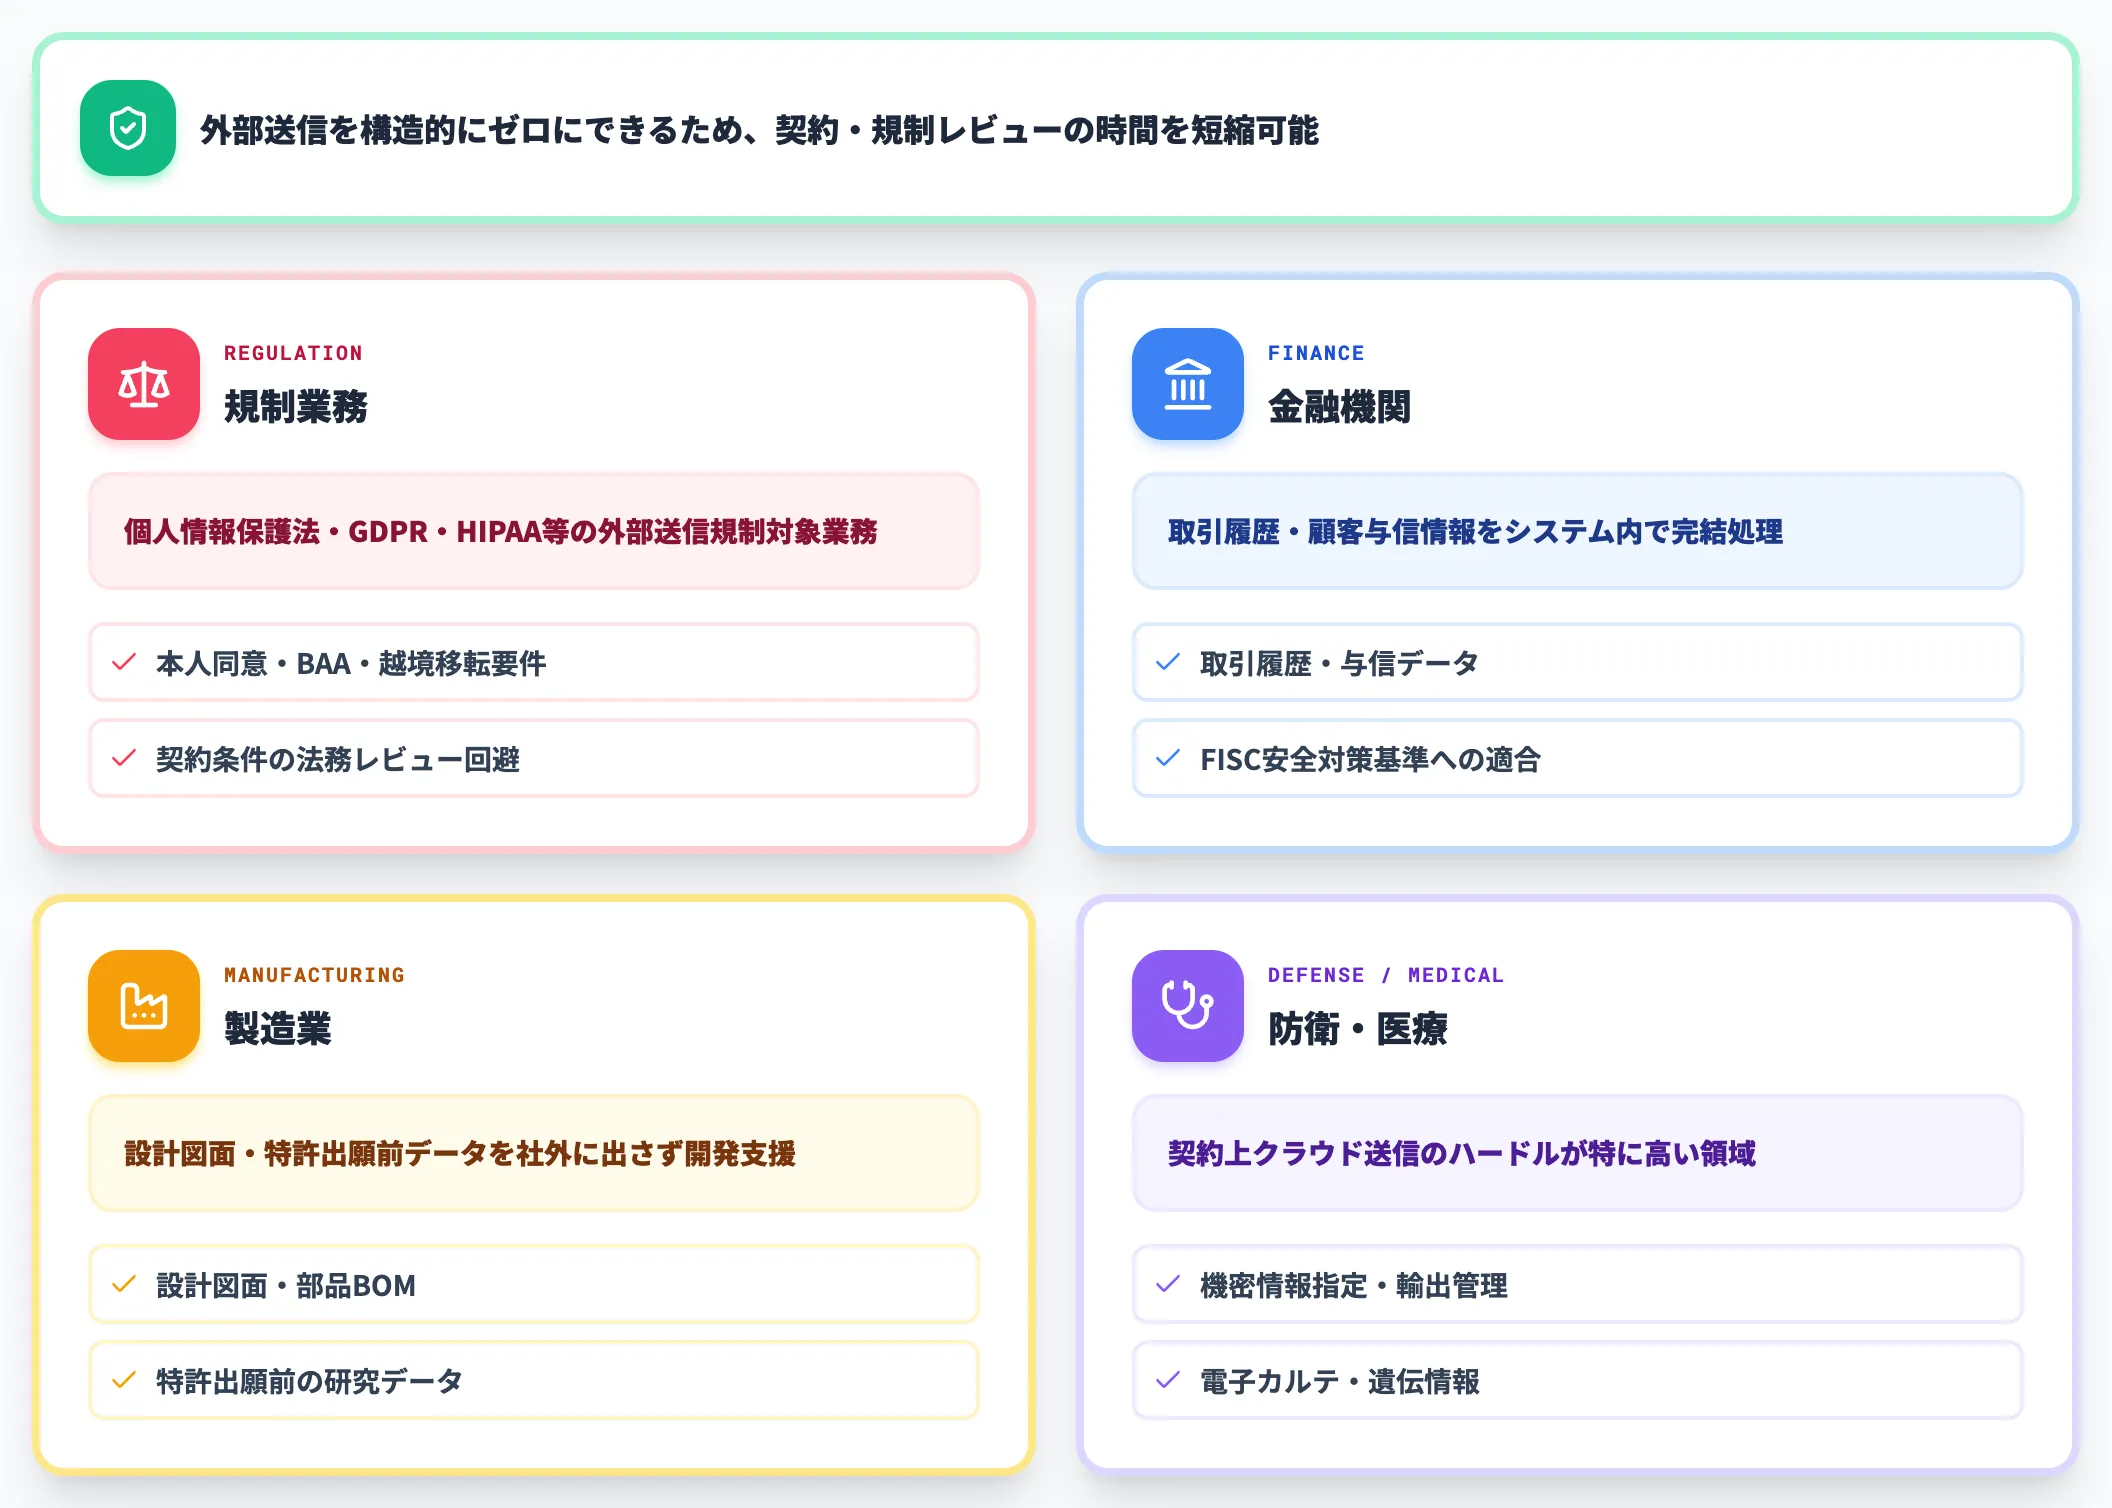Click the FISC安全対策基準への適合 text
Viewport: 2112px width, 1508px height.
[x=1370, y=759]
